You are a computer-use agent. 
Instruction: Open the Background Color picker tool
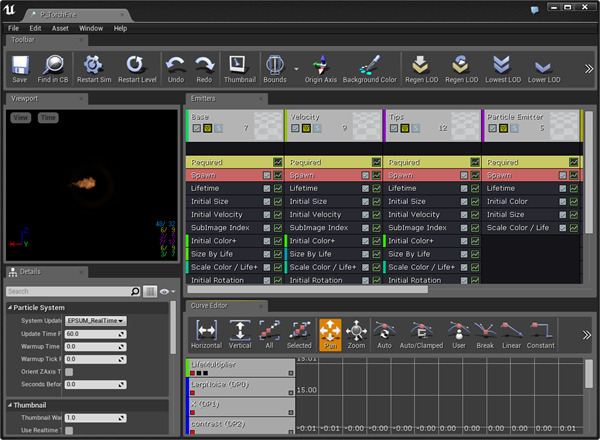coord(369,65)
